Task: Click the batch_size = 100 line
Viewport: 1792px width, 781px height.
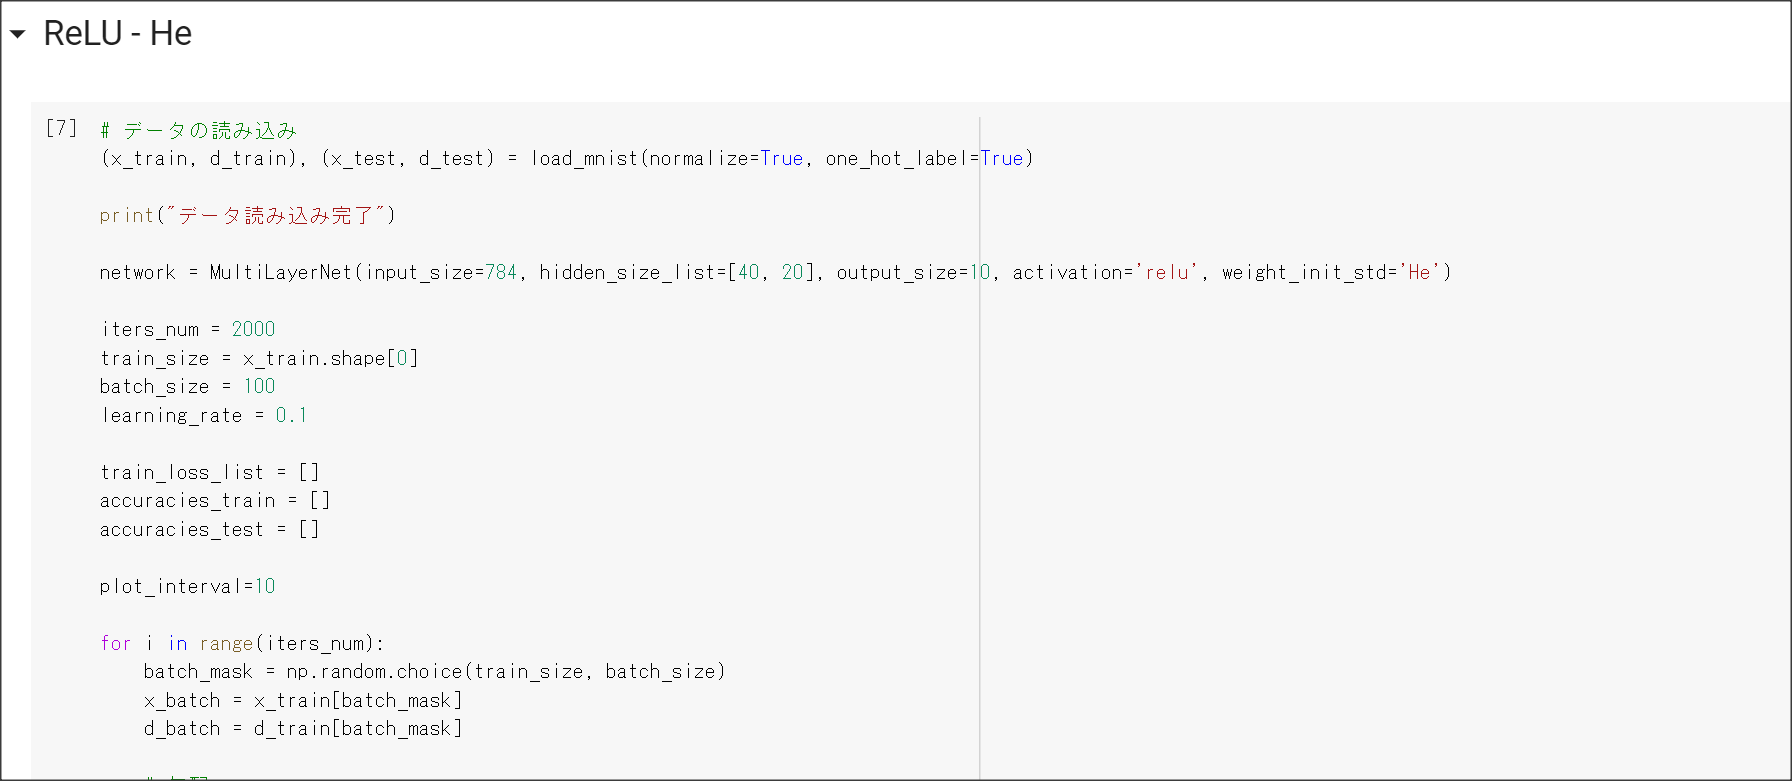Action: (187, 386)
